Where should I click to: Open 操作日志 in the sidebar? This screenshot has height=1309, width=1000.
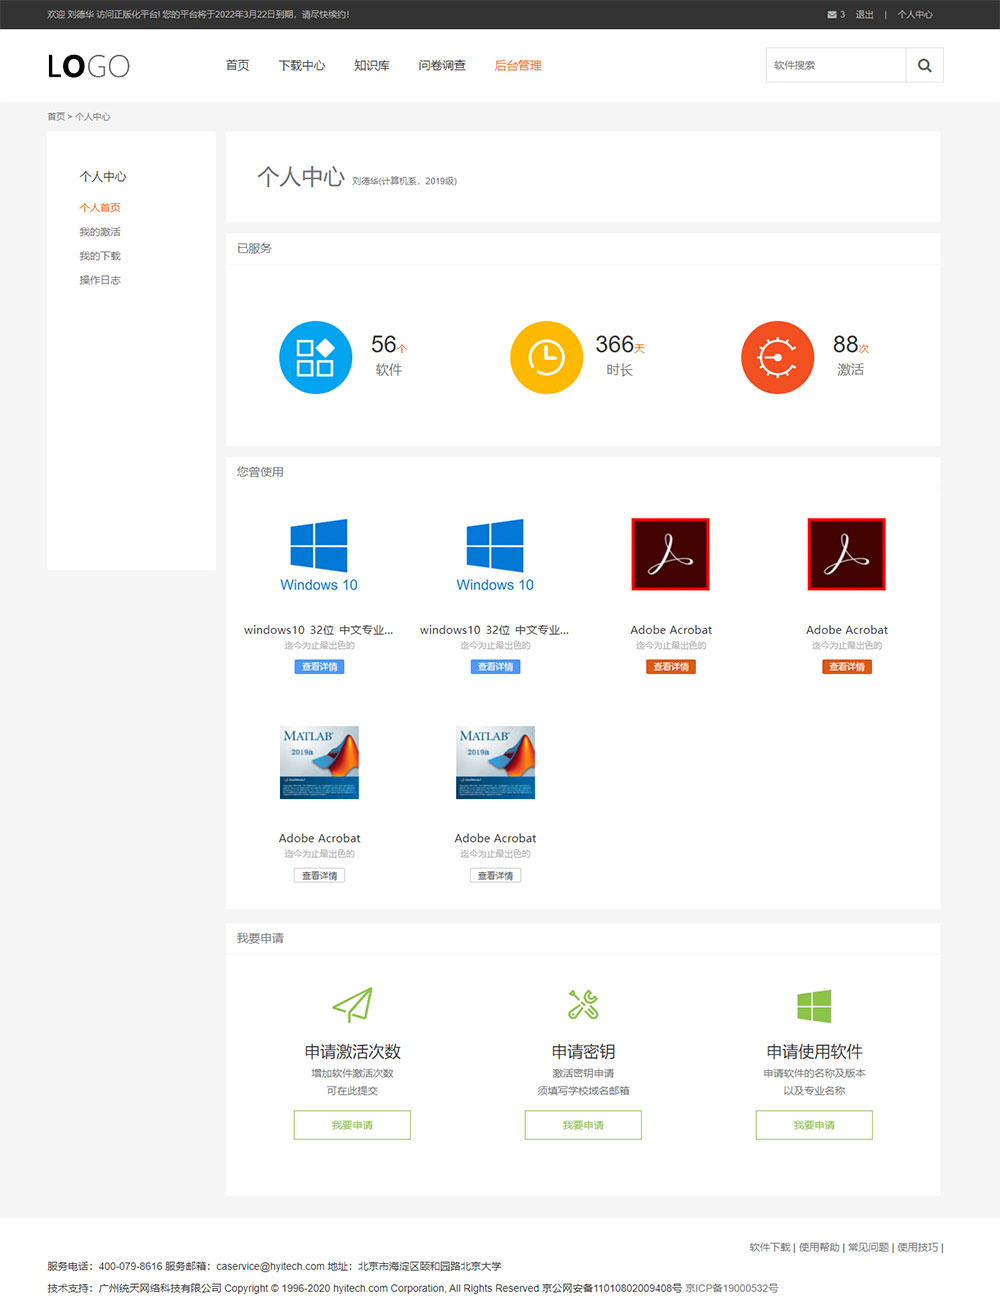(x=100, y=280)
